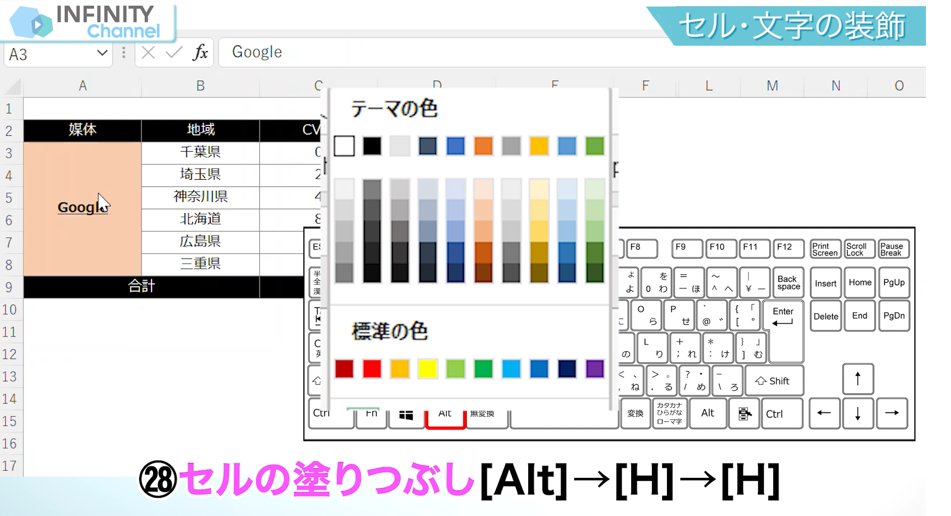Pick light blue in the theme colors row
This screenshot has height=516, width=951.
(x=567, y=146)
